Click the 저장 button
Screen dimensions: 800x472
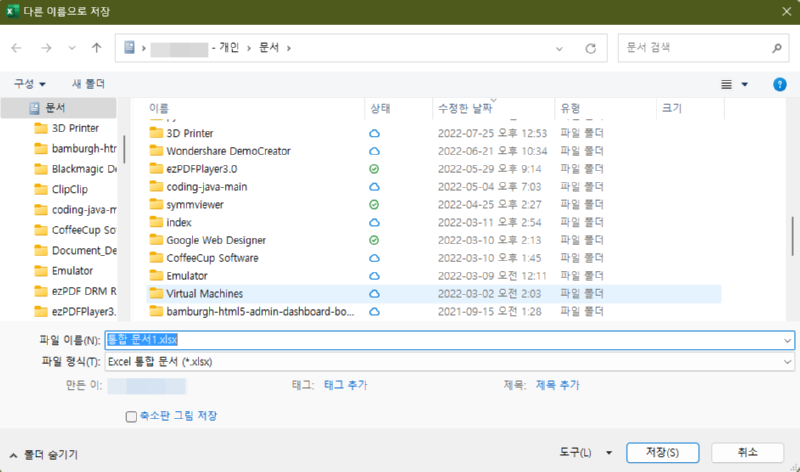[654, 453]
